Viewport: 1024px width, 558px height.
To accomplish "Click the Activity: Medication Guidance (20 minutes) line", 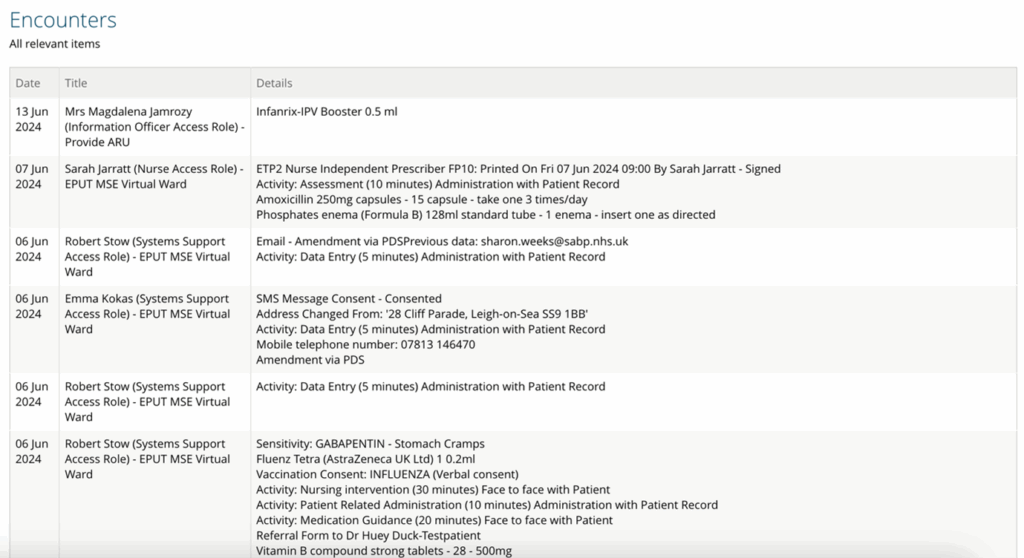I will [434, 521].
